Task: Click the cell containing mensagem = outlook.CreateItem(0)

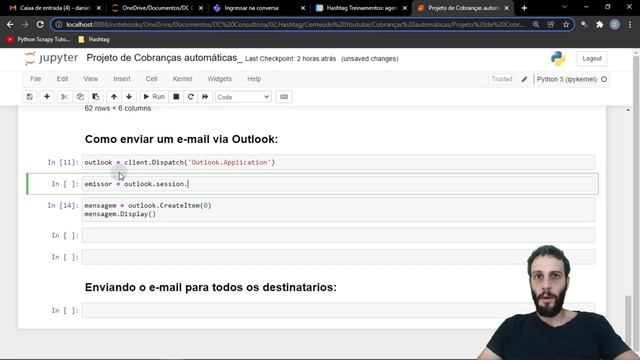Action: pos(338,210)
